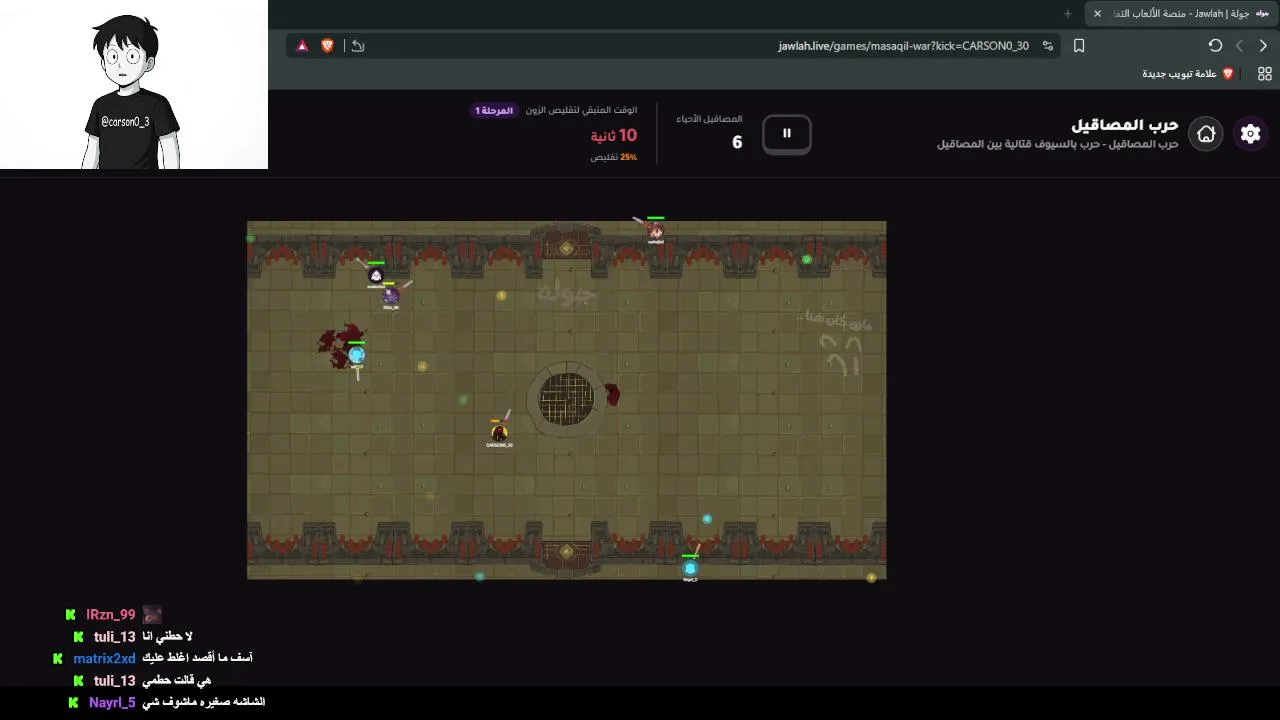Close the Jawlah browser tab

[x=1097, y=14]
